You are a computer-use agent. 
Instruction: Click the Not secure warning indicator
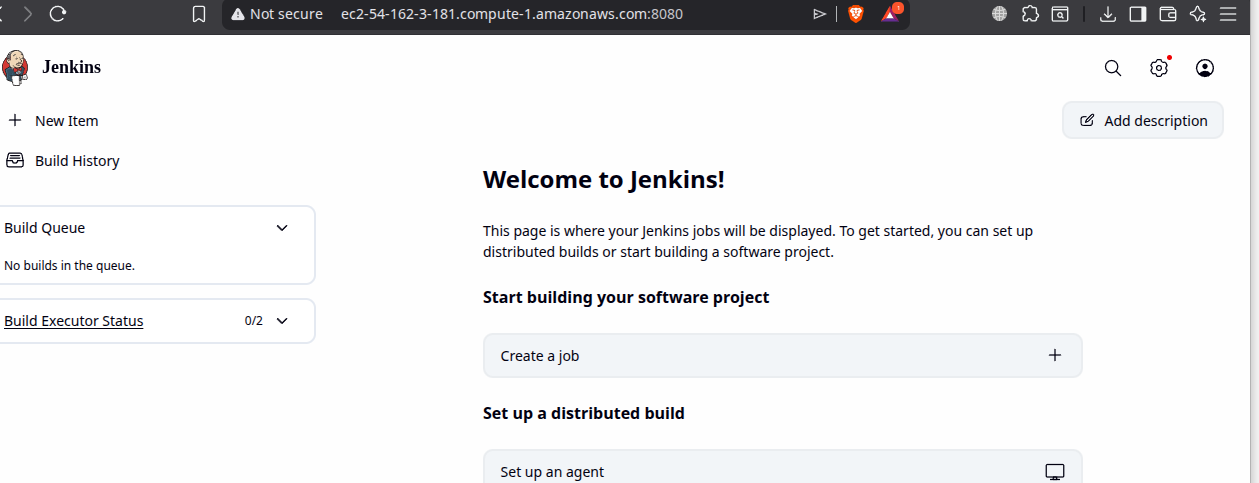coord(277,14)
